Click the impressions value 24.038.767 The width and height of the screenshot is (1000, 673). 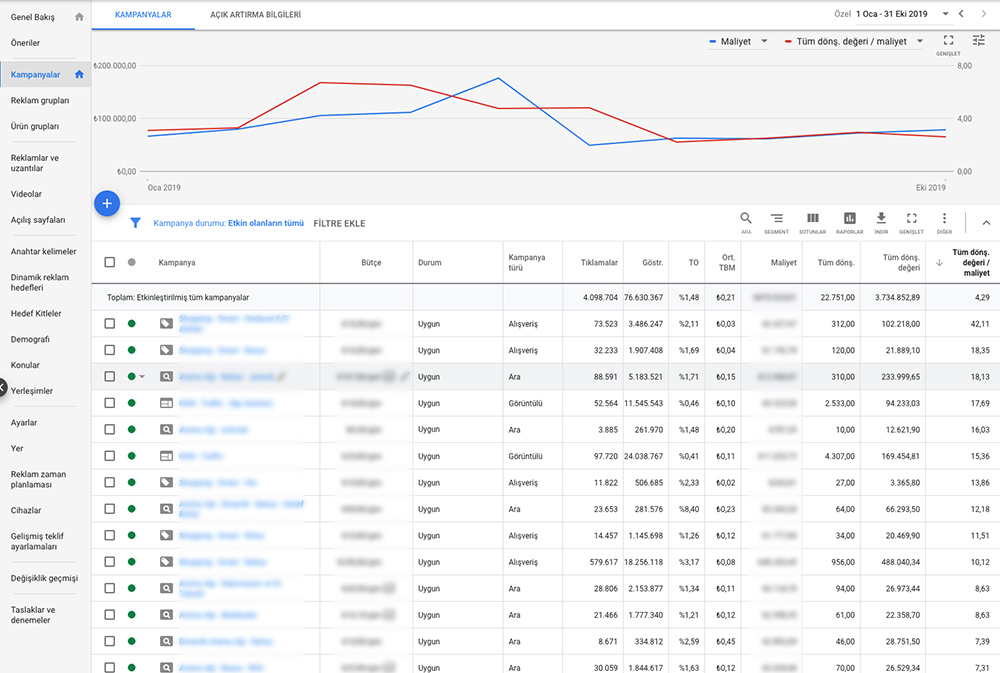click(x=643, y=456)
